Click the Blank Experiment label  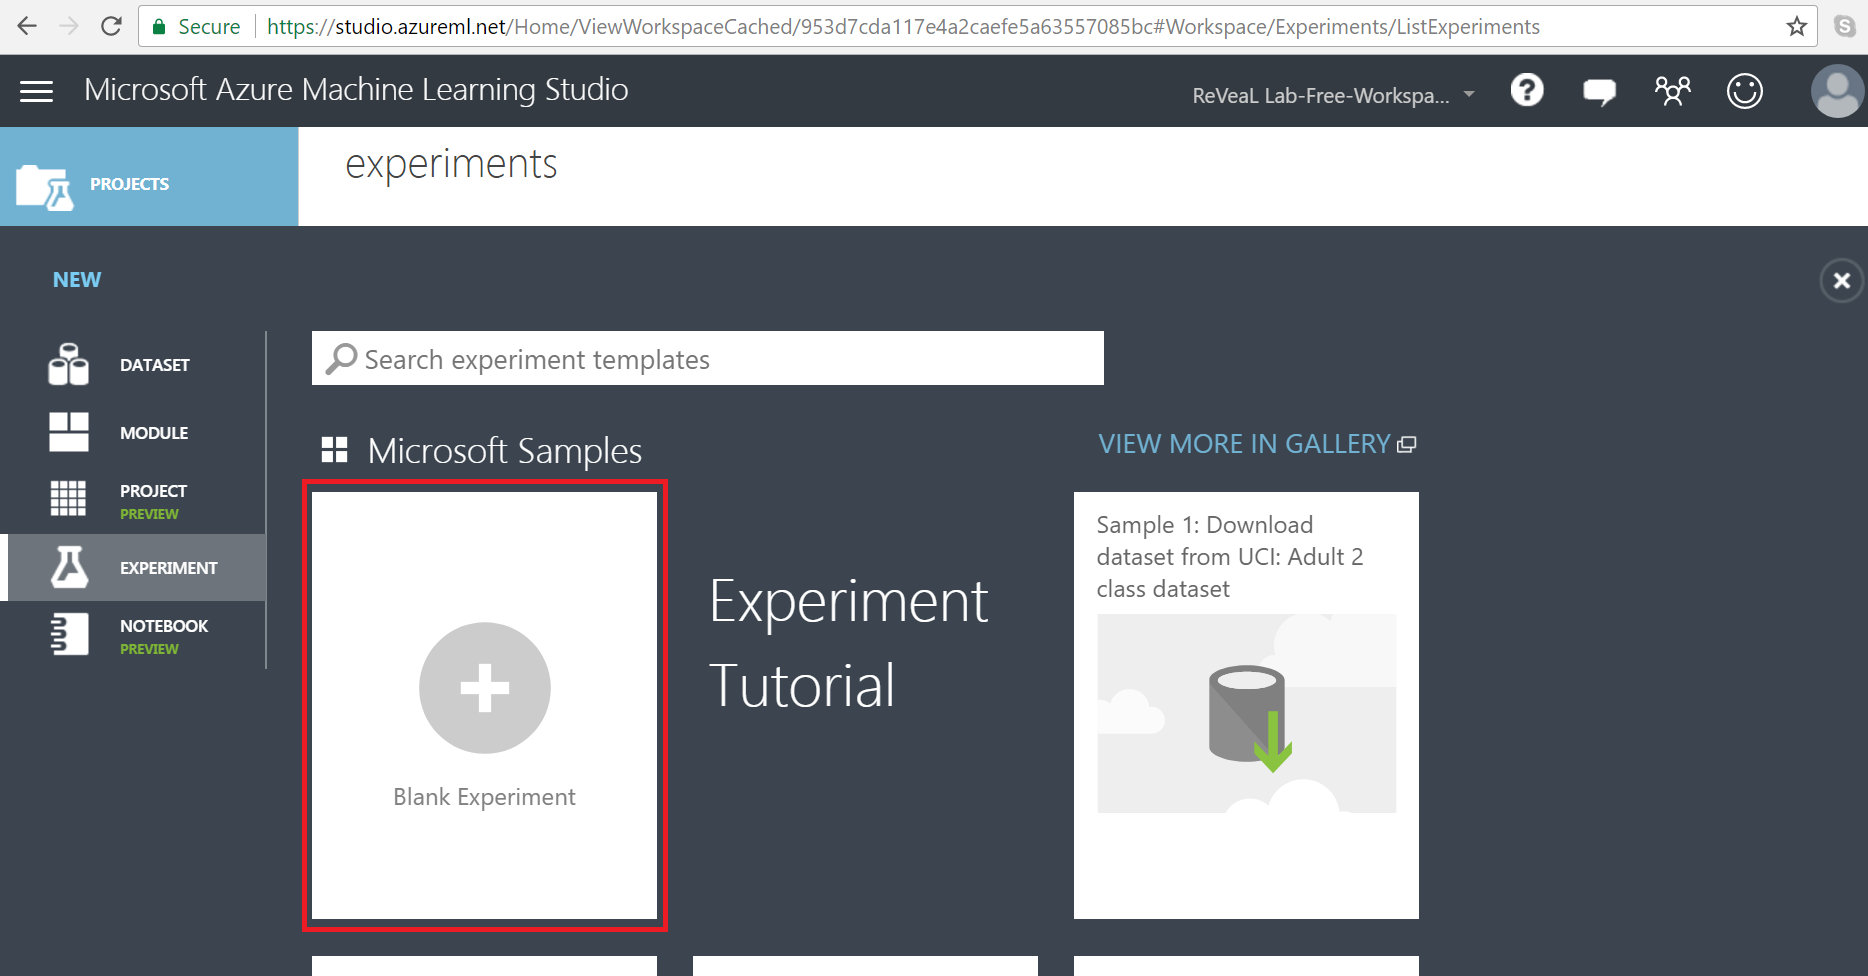pyautogui.click(x=484, y=797)
